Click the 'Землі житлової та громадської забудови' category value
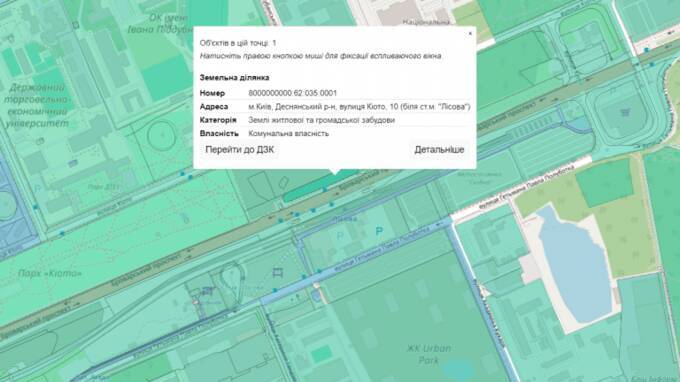This screenshot has height=382, width=680. 321,120
